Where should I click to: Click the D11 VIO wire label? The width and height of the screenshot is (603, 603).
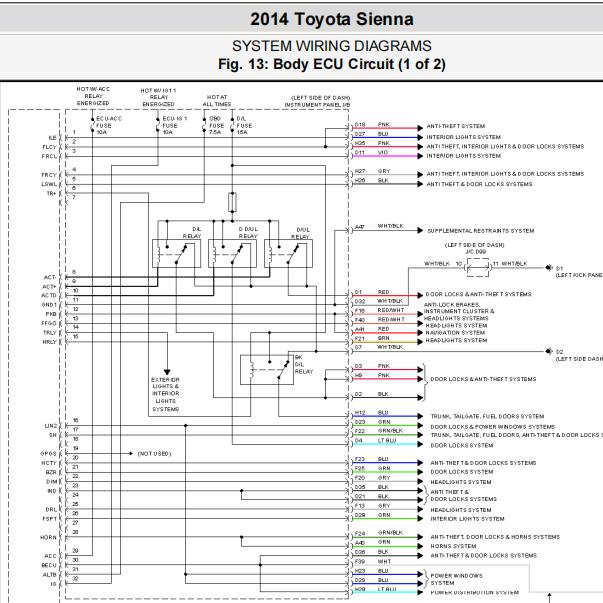coord(371,153)
